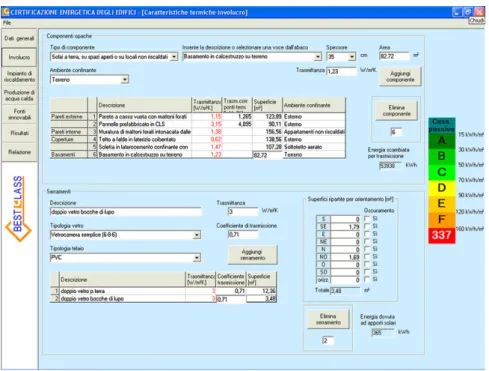Click the red 337 energy class band
Viewport: 489px width, 371px height.
click(442, 235)
